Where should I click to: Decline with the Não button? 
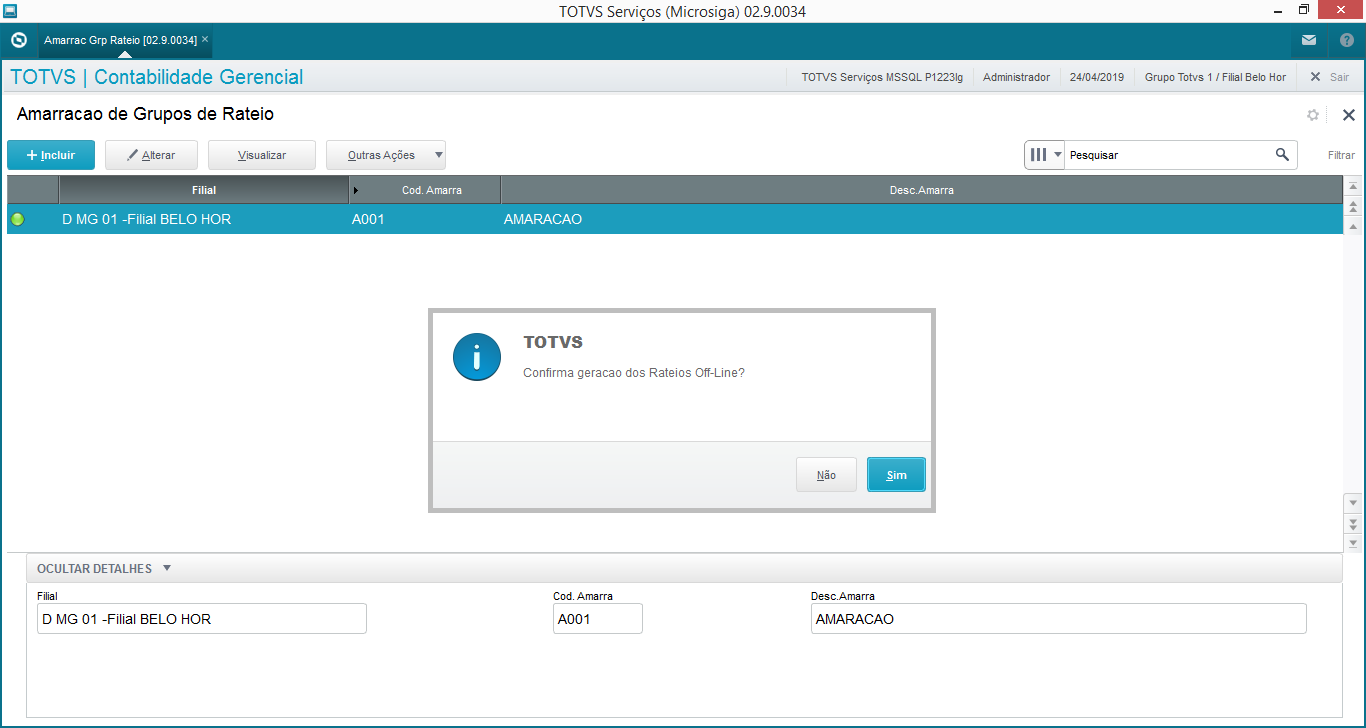[x=826, y=475]
